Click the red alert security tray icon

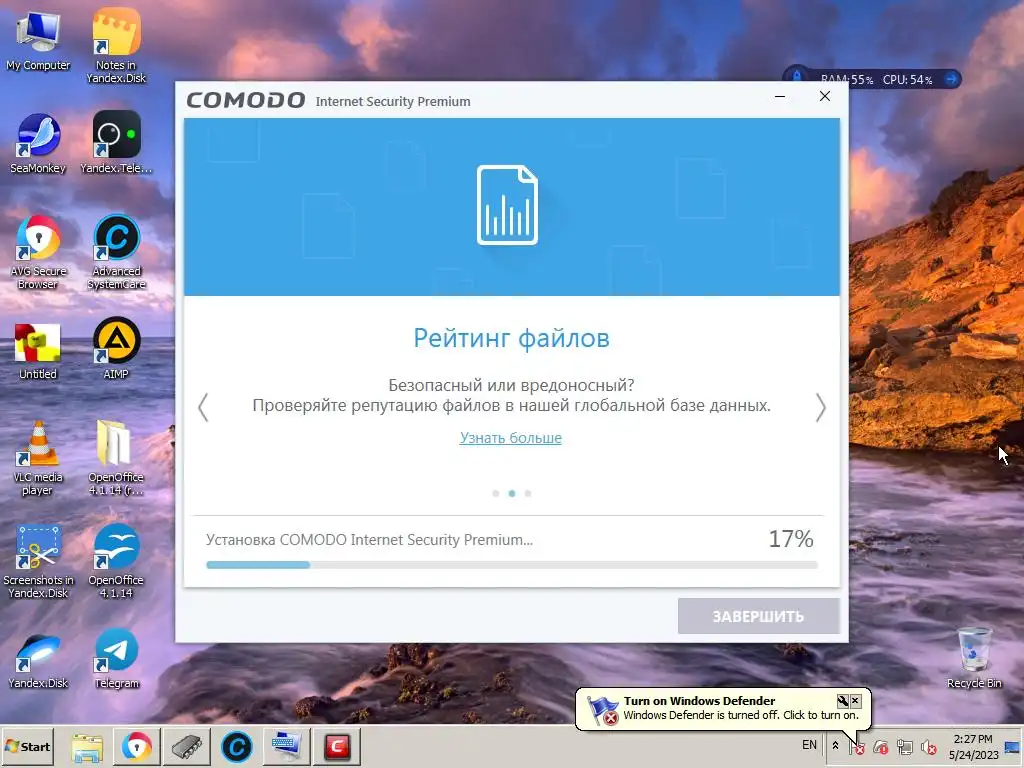point(880,746)
